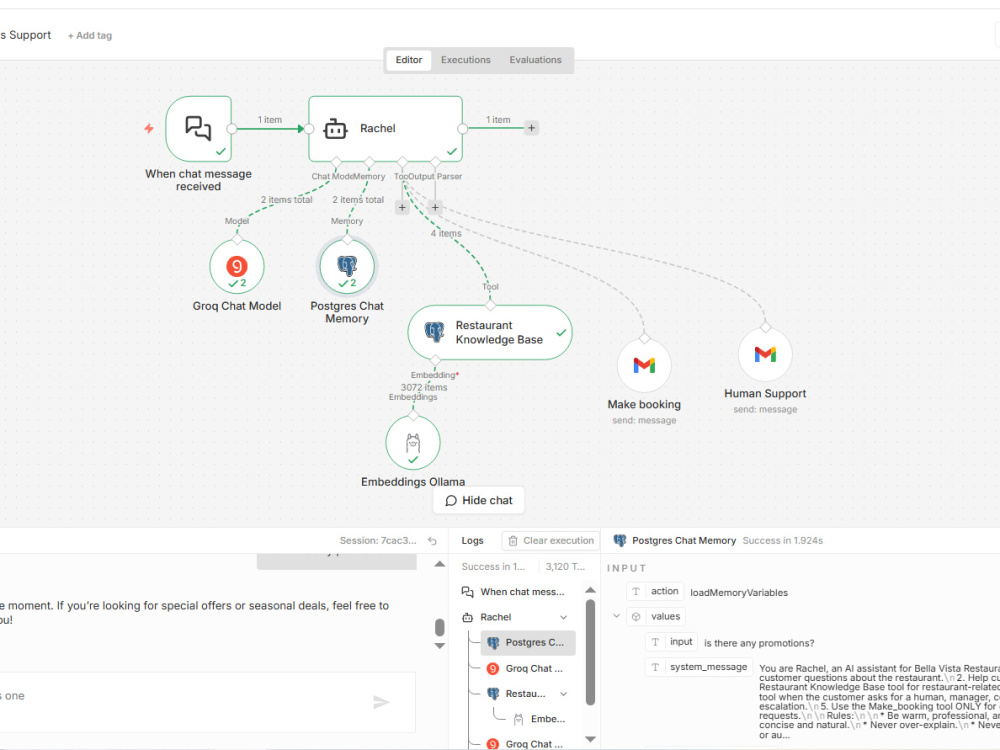
Task: Add a Tool via plus connector
Action: [402, 207]
